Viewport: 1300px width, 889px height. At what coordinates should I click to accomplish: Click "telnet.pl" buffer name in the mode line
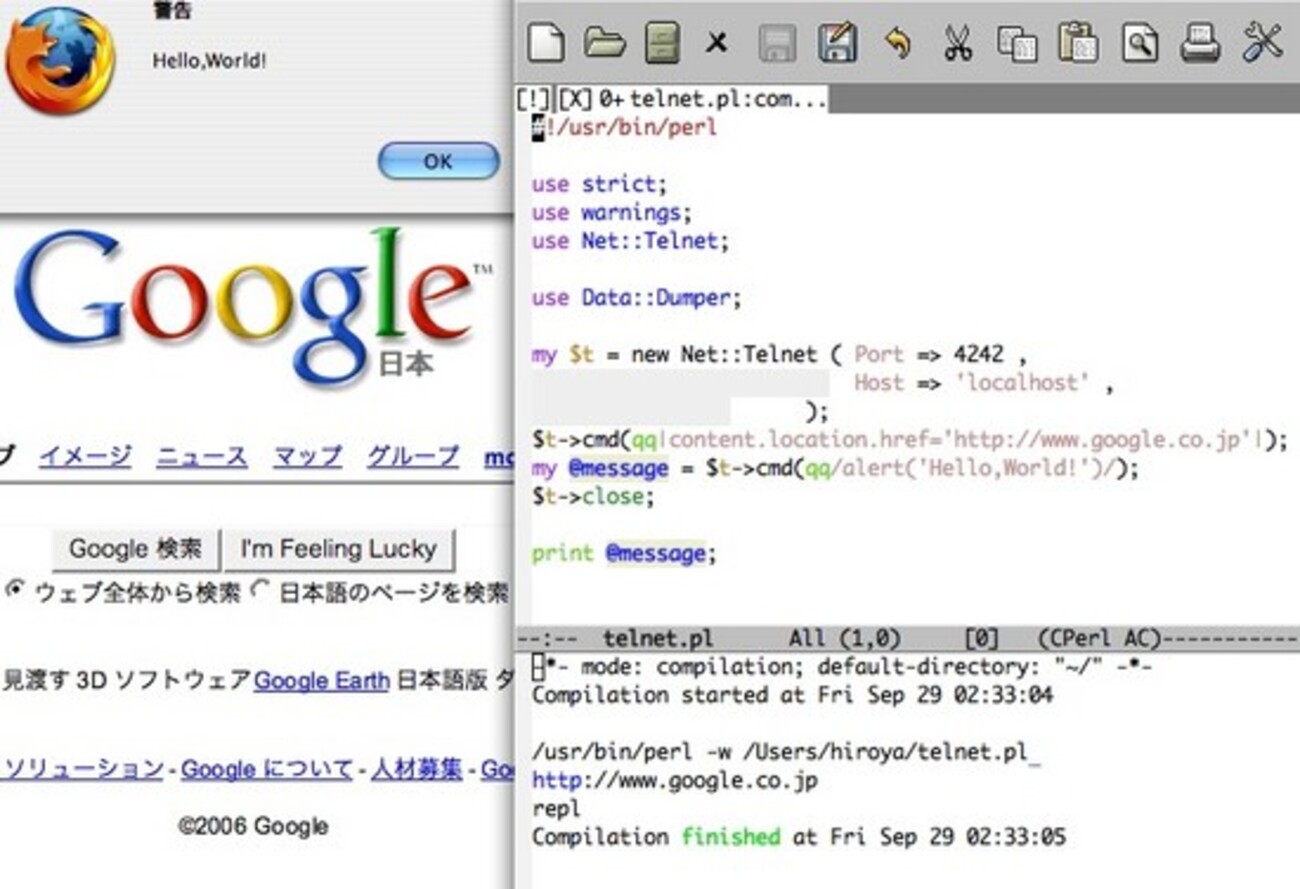pyautogui.click(x=658, y=639)
